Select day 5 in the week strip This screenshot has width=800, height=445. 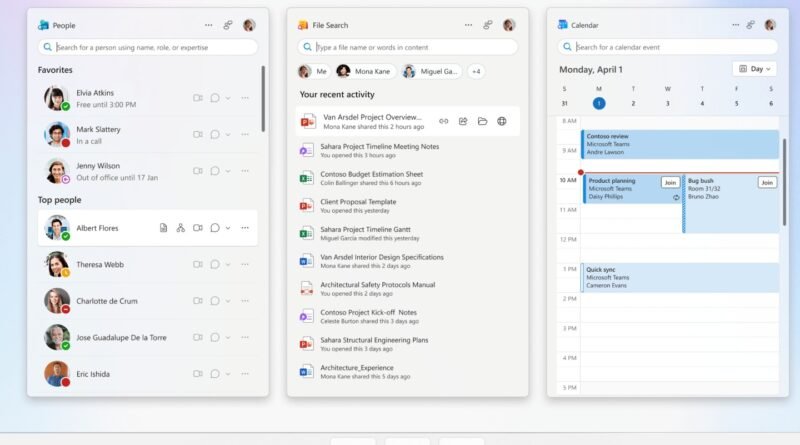736,104
